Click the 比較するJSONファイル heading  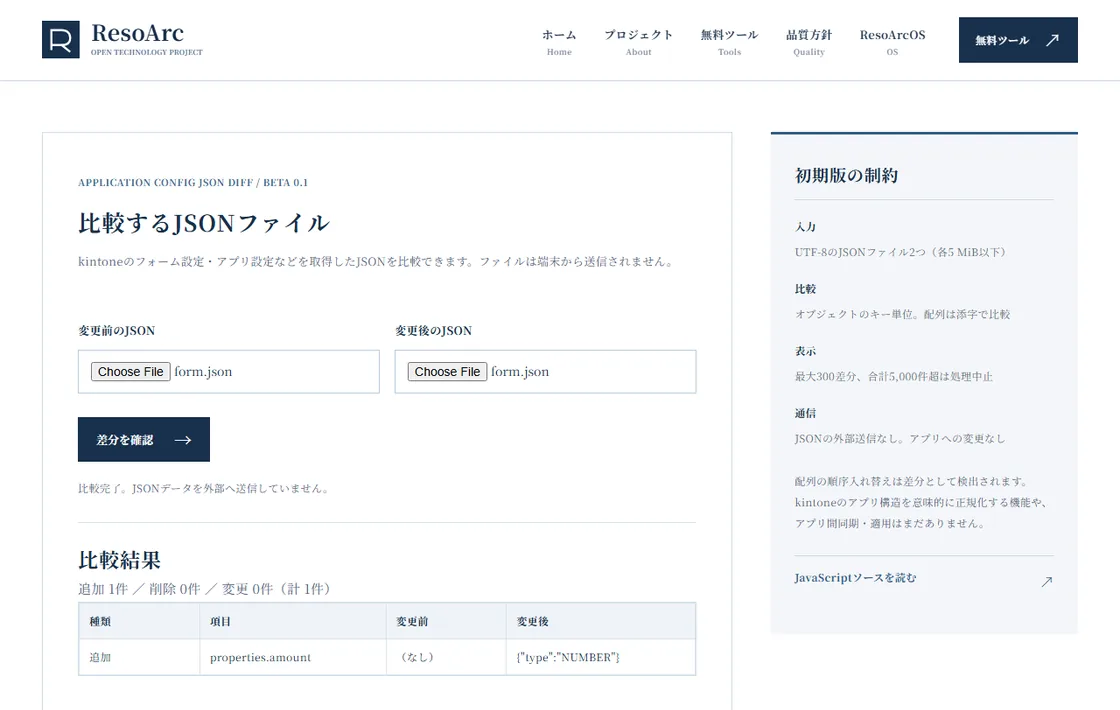tap(204, 223)
